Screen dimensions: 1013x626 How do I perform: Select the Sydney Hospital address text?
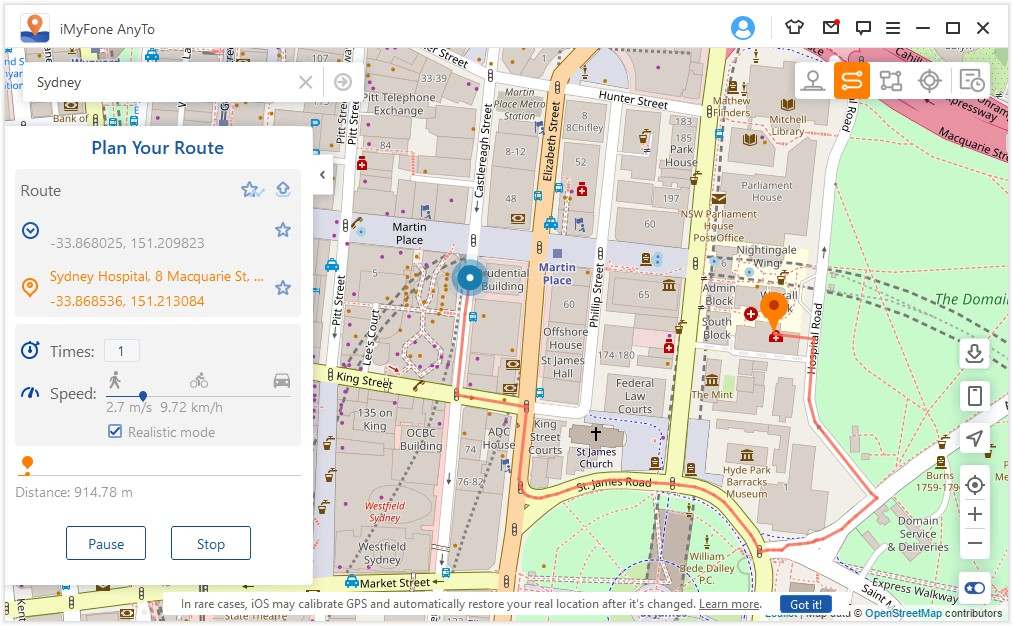pos(156,276)
